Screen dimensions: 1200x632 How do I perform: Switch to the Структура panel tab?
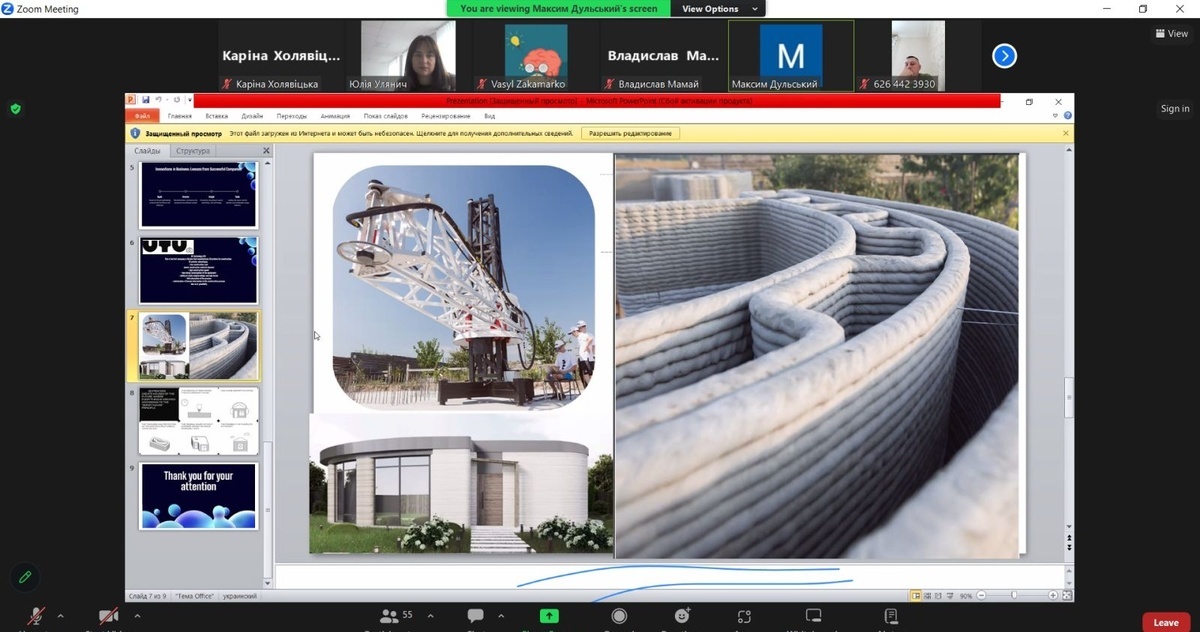coord(193,151)
